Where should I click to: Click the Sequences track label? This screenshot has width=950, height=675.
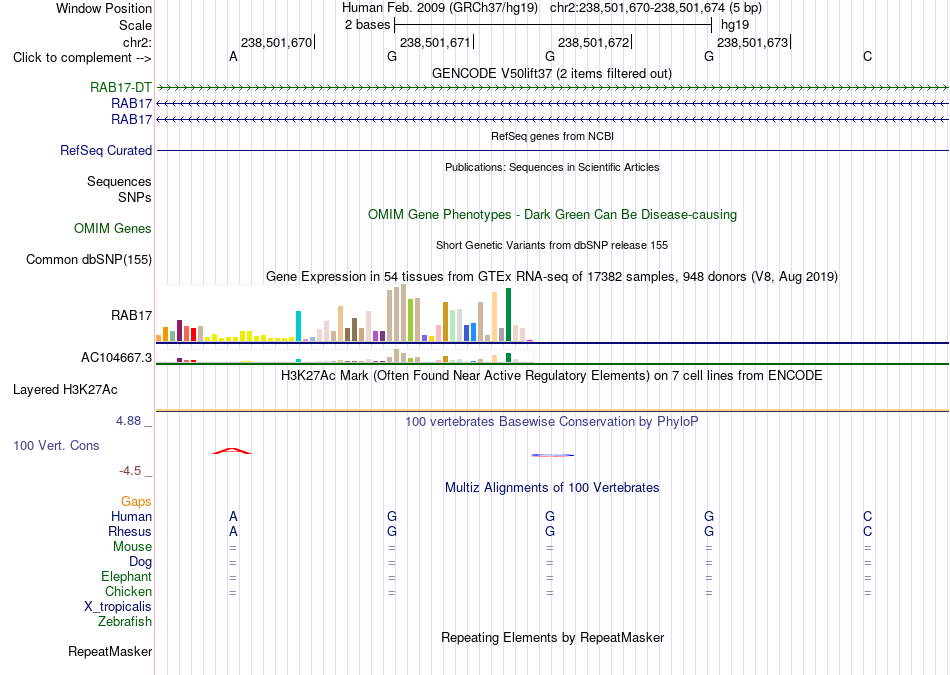click(x=119, y=182)
